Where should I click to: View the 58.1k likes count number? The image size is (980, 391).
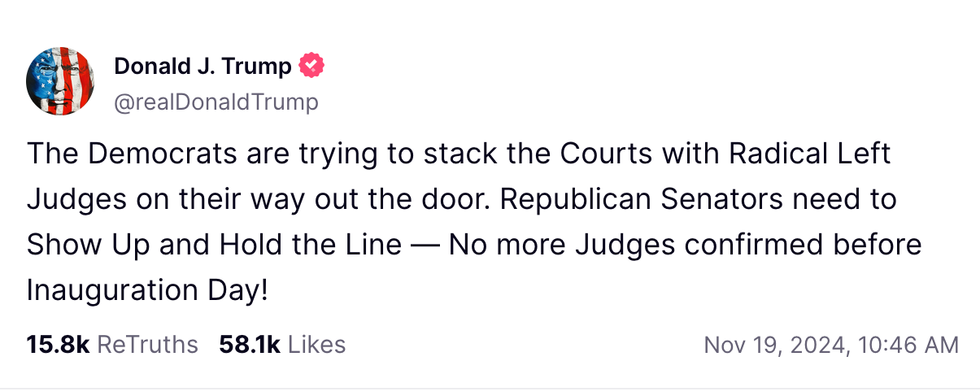[x=250, y=345]
